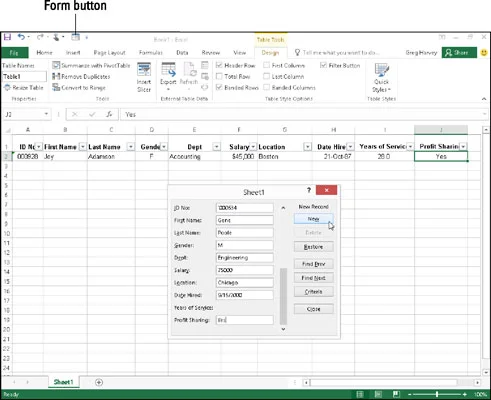491x400 pixels.
Task: Enable the Total Row checkbox
Action: (219, 76)
